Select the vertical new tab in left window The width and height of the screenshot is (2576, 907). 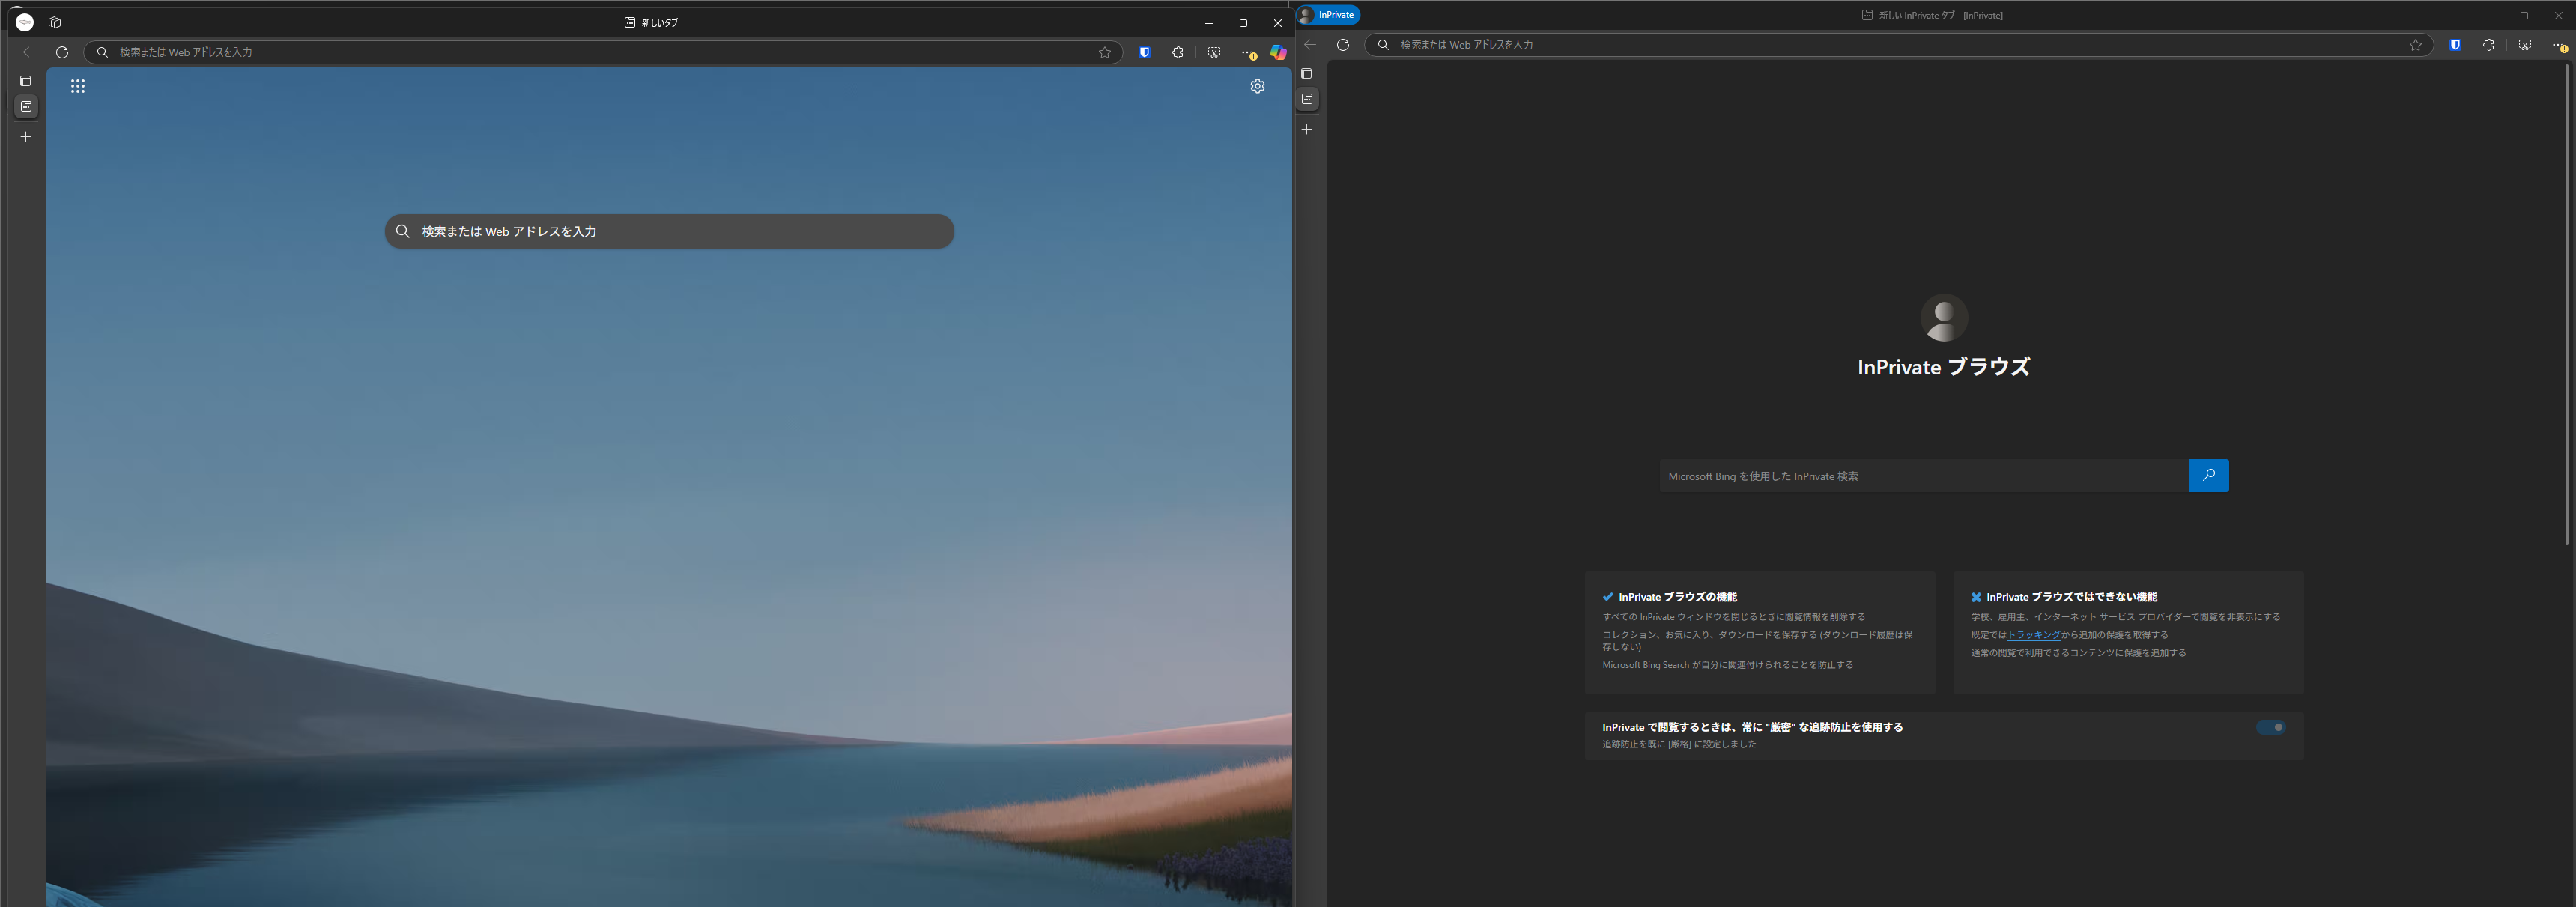pyautogui.click(x=26, y=106)
